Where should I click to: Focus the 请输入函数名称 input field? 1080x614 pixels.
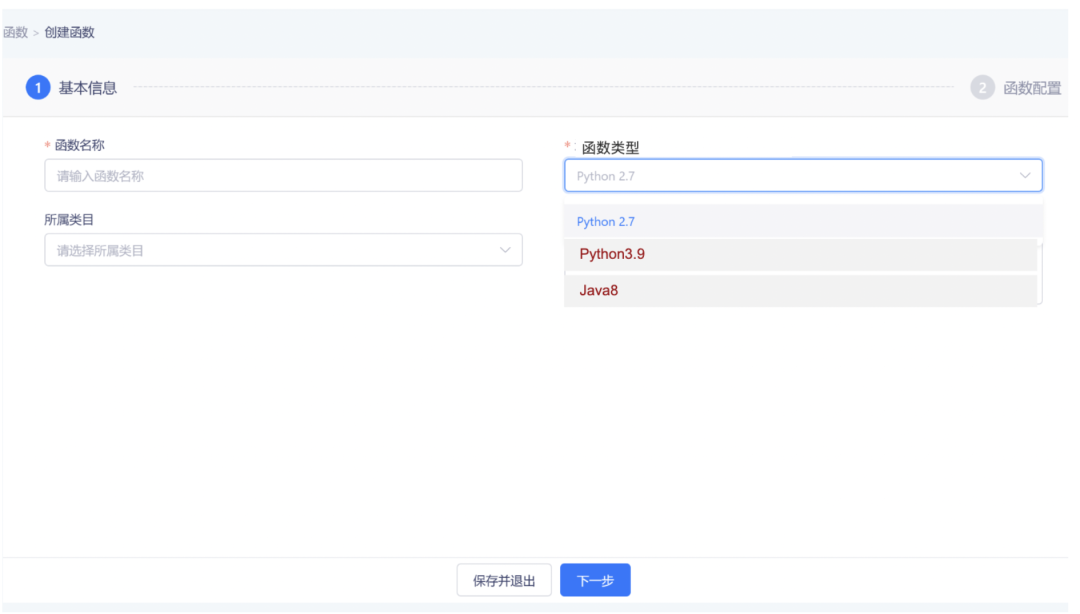coord(283,176)
